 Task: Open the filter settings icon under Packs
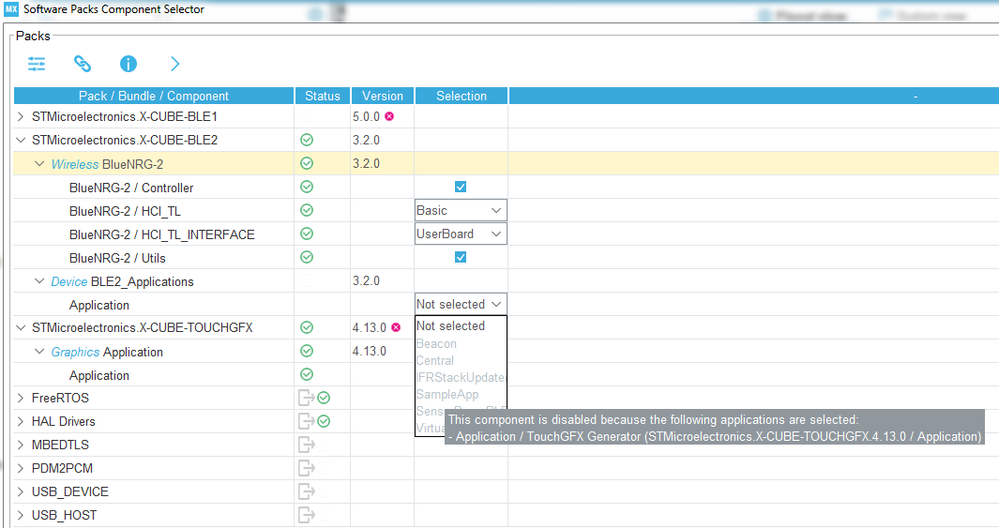[36, 64]
